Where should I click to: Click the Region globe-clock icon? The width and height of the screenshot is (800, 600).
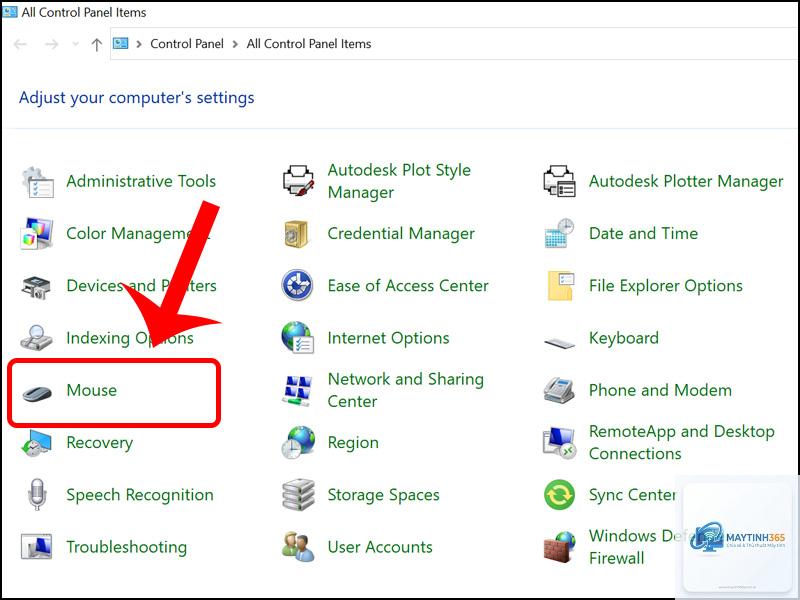tap(298, 442)
